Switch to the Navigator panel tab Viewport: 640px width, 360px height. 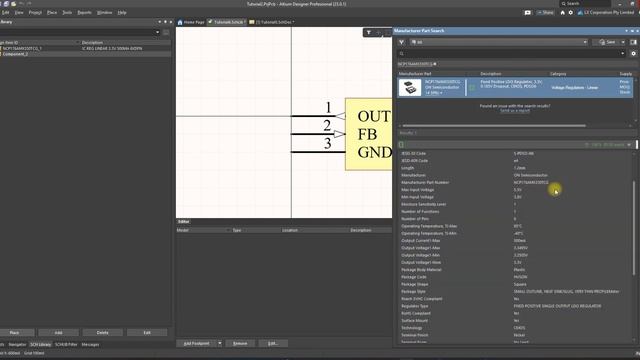(17, 344)
